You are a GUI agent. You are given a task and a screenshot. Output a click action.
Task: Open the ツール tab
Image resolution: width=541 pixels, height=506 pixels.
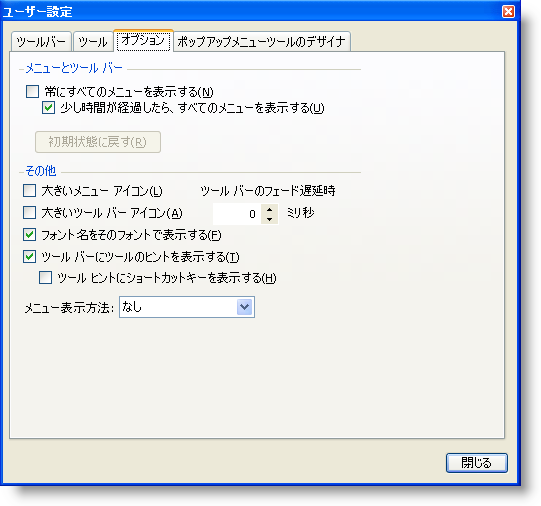(x=93, y=42)
